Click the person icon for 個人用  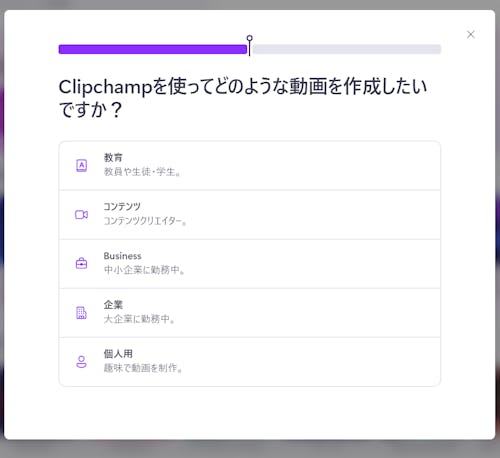click(x=82, y=362)
